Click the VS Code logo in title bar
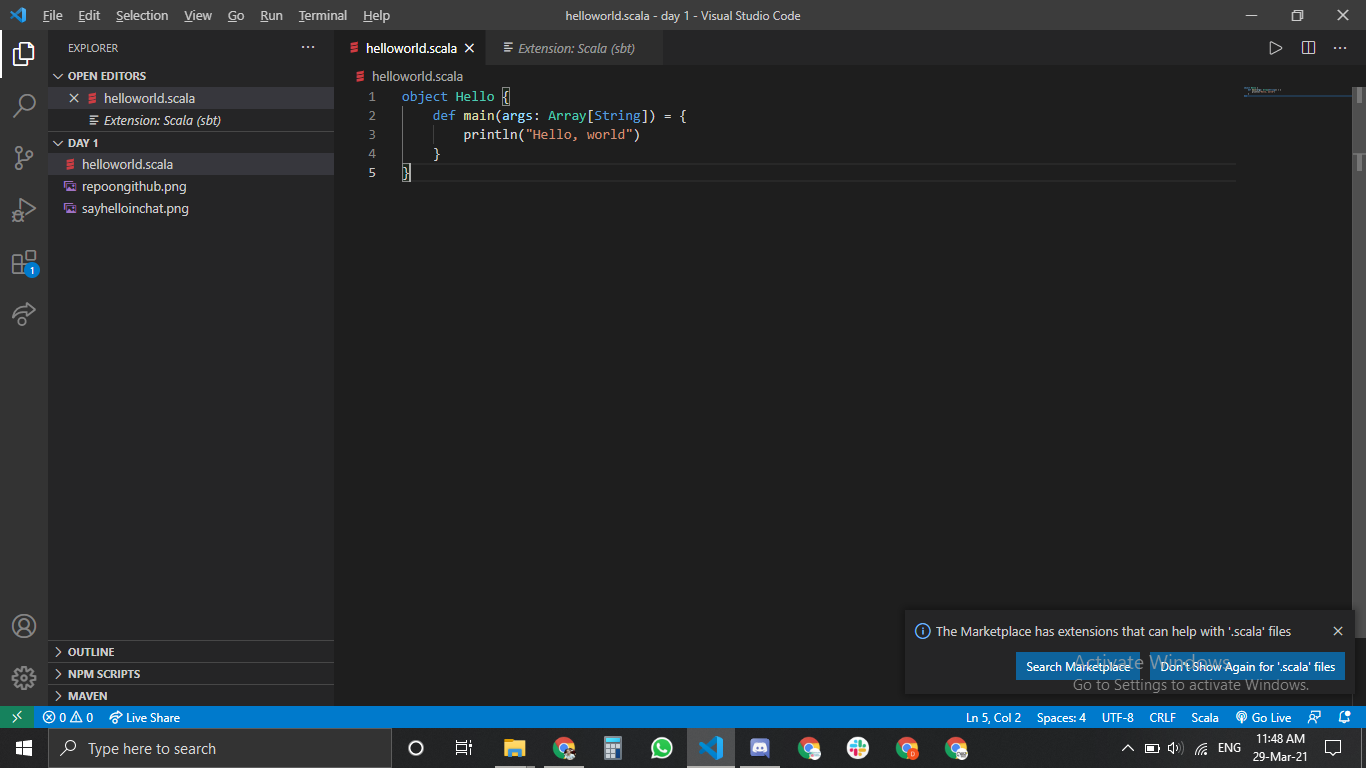 tap(17, 15)
